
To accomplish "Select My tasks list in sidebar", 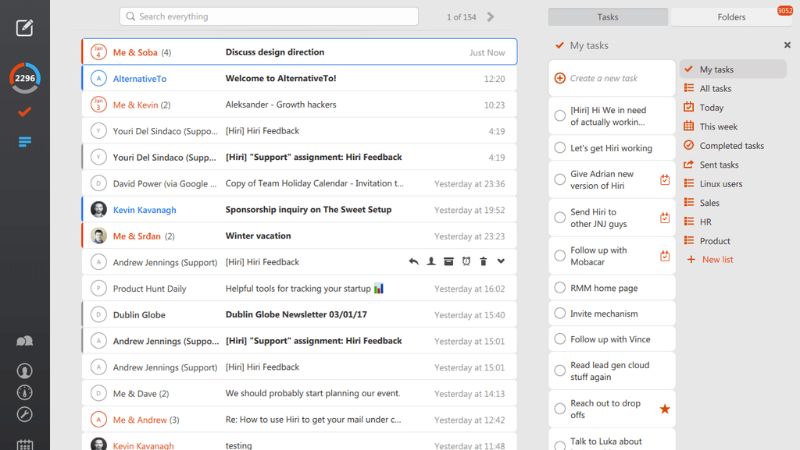I will coord(733,69).
